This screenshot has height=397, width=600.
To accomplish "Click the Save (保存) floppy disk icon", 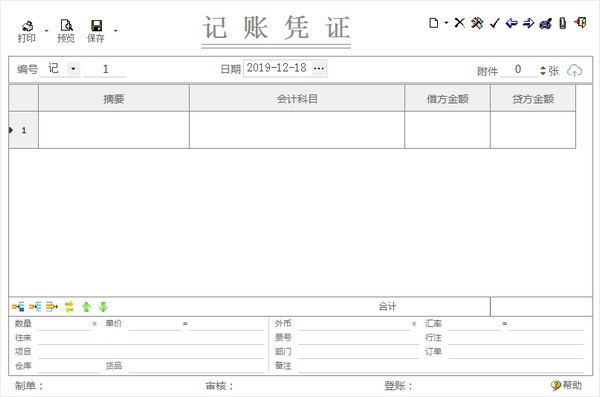I will pyautogui.click(x=96, y=31).
